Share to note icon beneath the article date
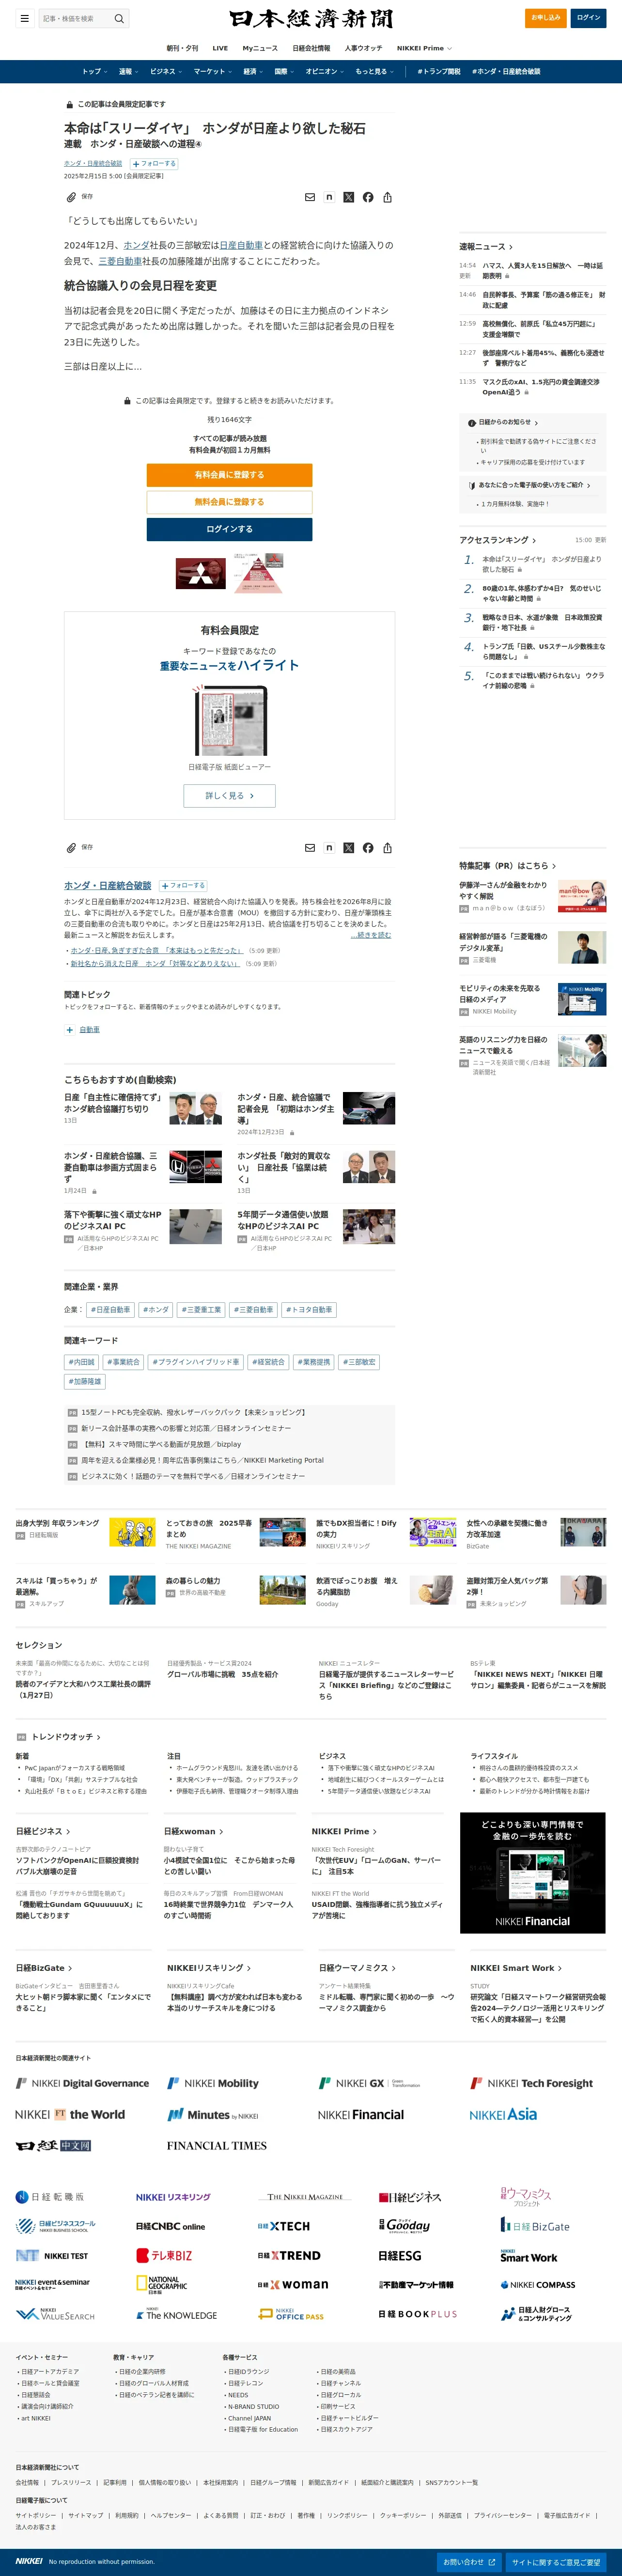 point(329,197)
